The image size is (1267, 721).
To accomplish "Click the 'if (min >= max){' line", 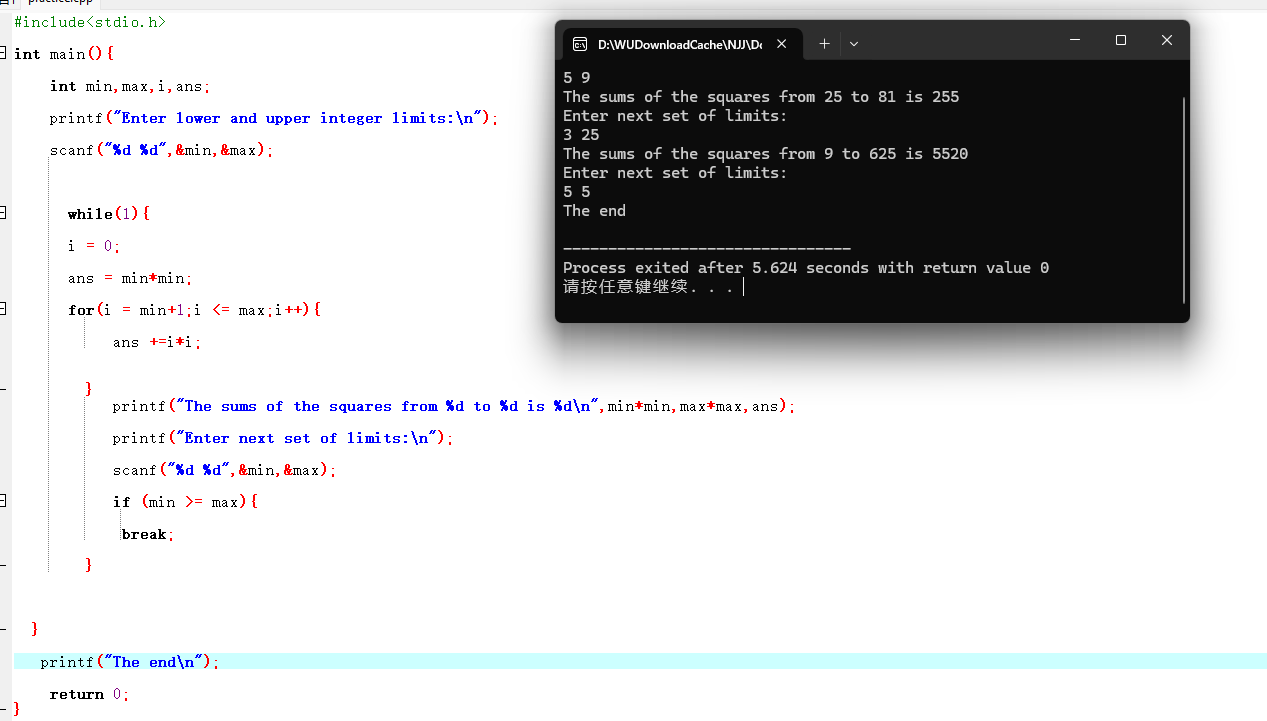I will 186,502.
